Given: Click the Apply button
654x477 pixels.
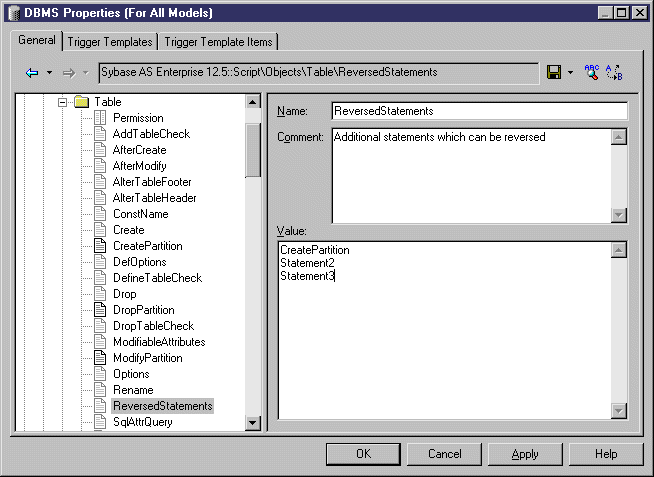Looking at the screenshot, I should [525, 454].
